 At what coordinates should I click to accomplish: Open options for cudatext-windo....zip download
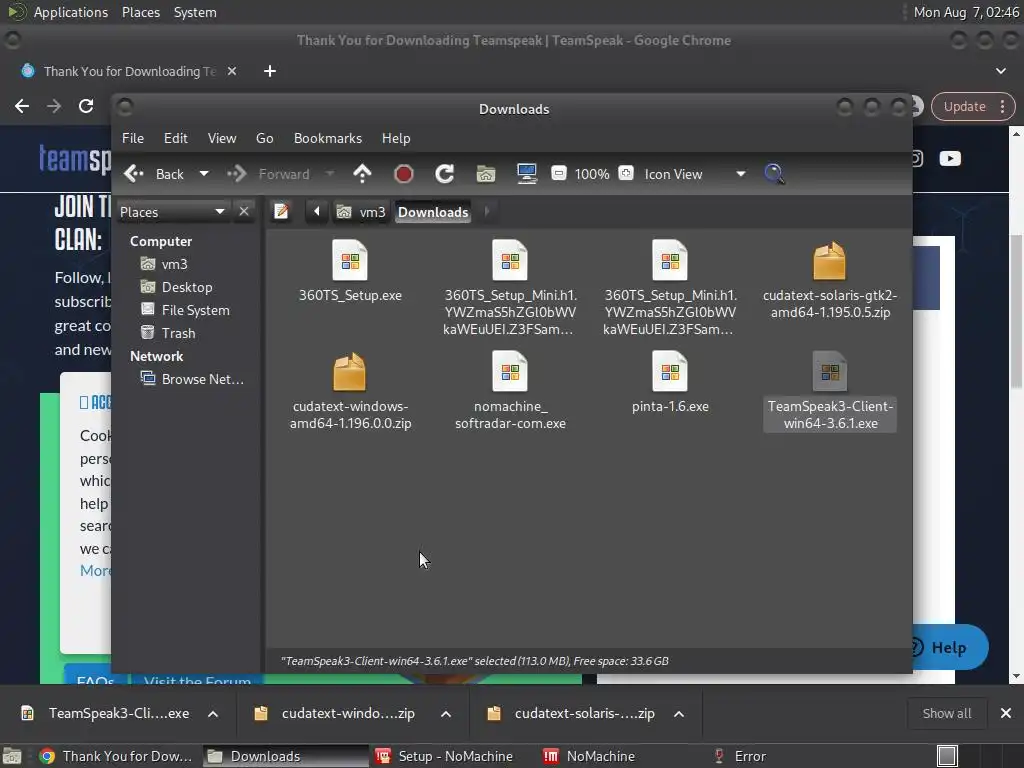coord(446,714)
